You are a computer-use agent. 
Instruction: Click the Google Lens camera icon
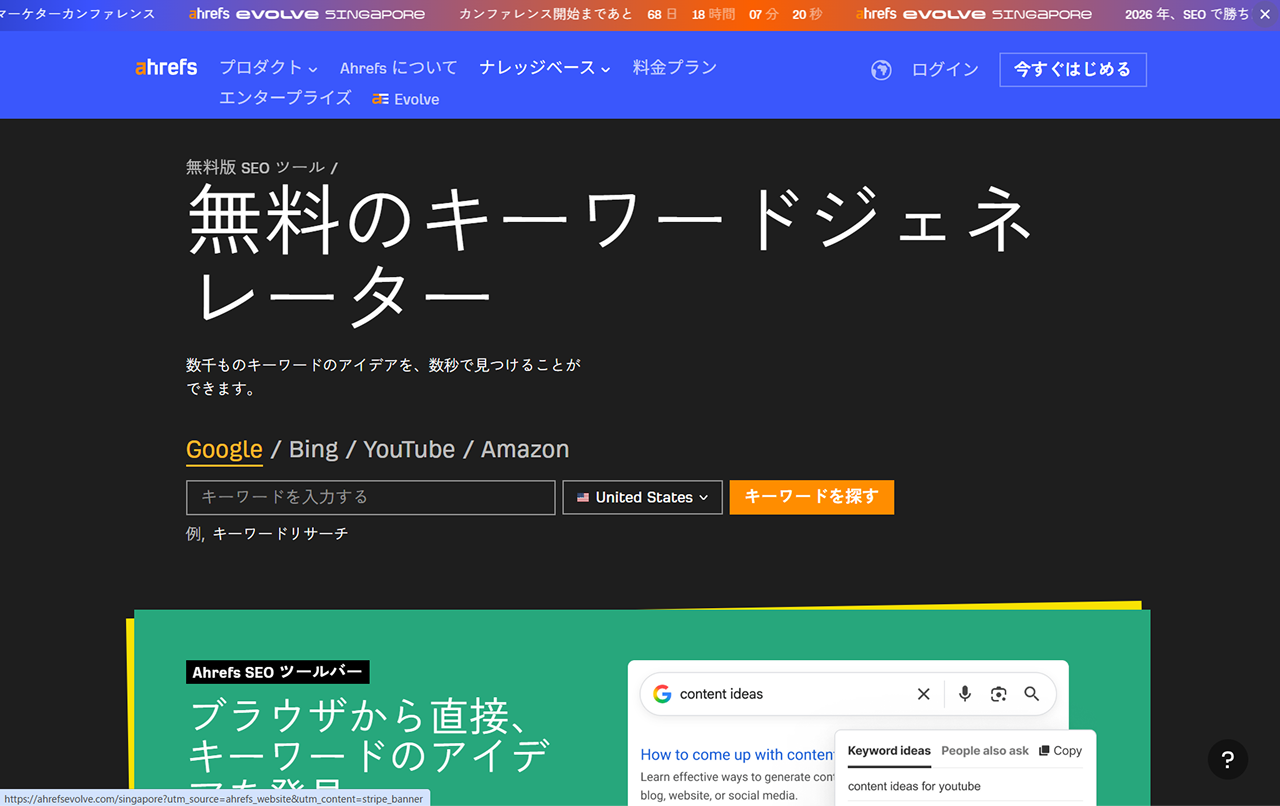tap(998, 694)
